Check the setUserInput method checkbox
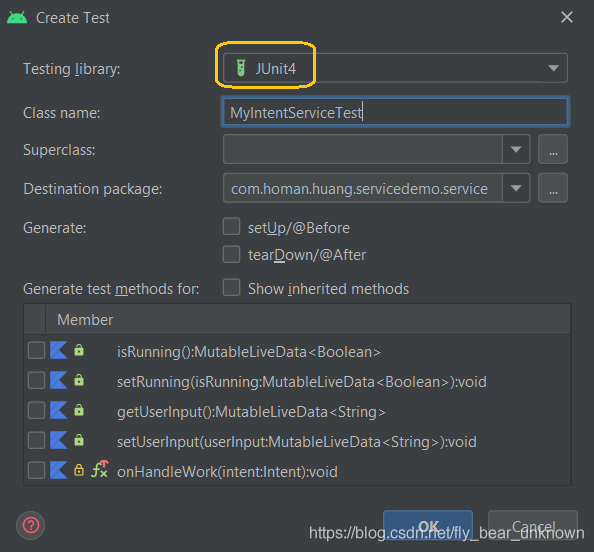This screenshot has width=594, height=552. pyautogui.click(x=36, y=440)
